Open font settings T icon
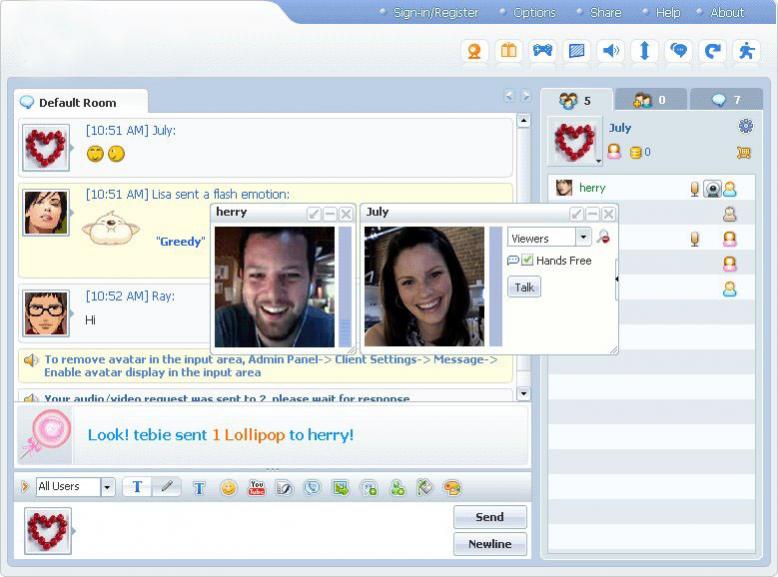 point(199,488)
